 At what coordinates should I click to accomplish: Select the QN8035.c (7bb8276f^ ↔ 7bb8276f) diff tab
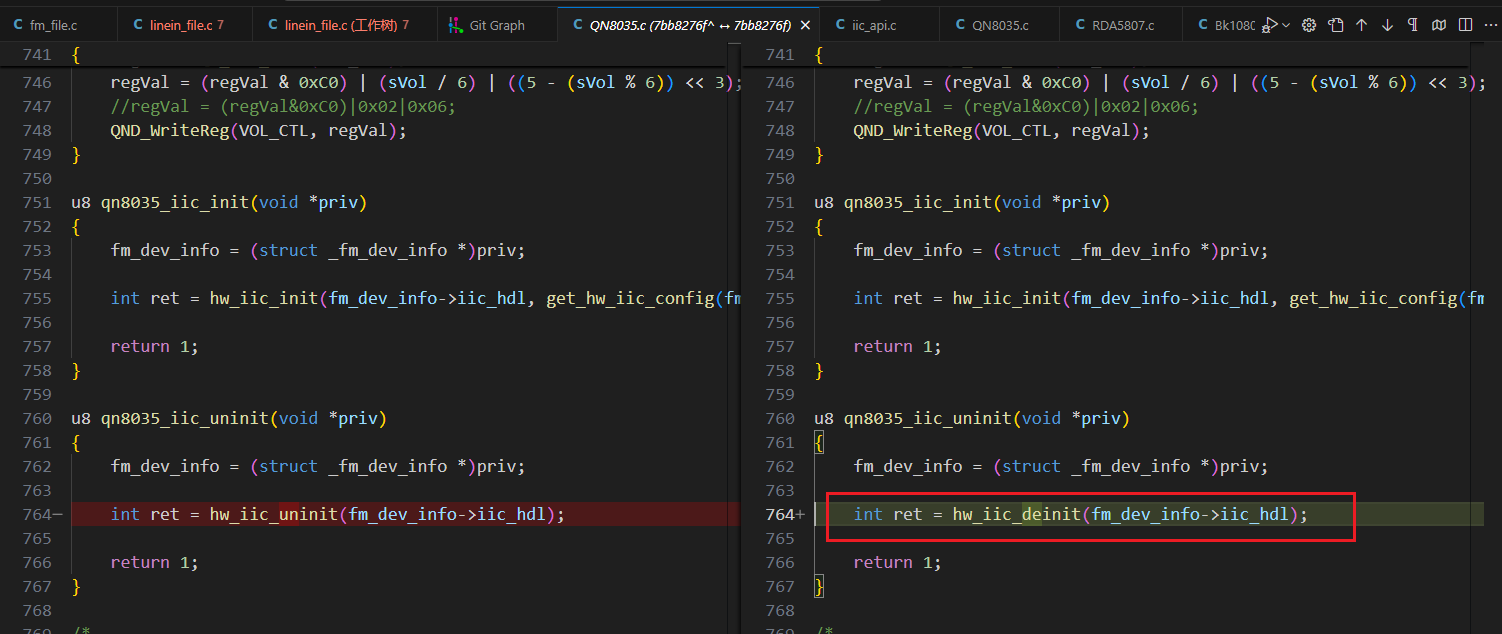click(x=689, y=25)
